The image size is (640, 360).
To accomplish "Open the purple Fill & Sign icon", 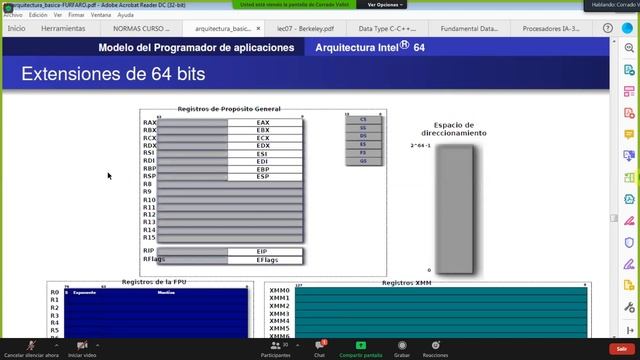I will point(629,264).
